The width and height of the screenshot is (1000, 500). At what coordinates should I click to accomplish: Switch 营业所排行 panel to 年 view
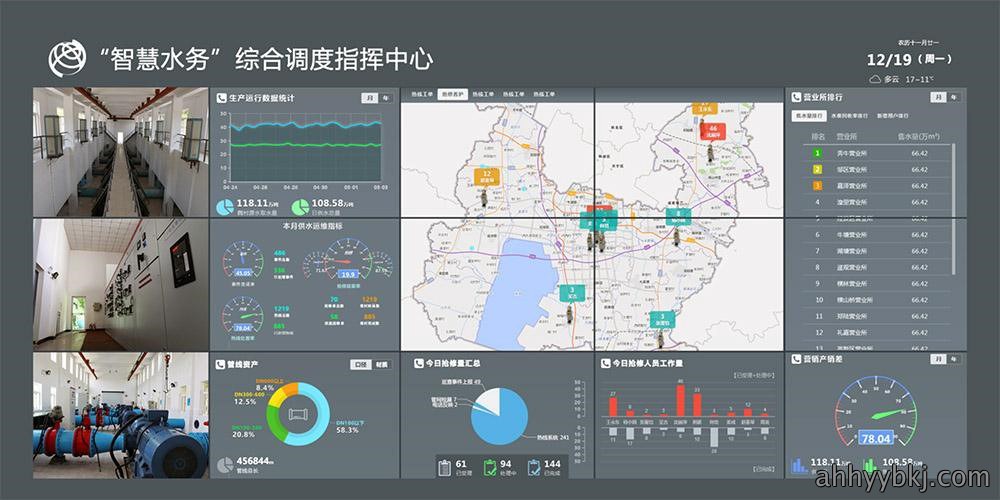[x=953, y=98]
